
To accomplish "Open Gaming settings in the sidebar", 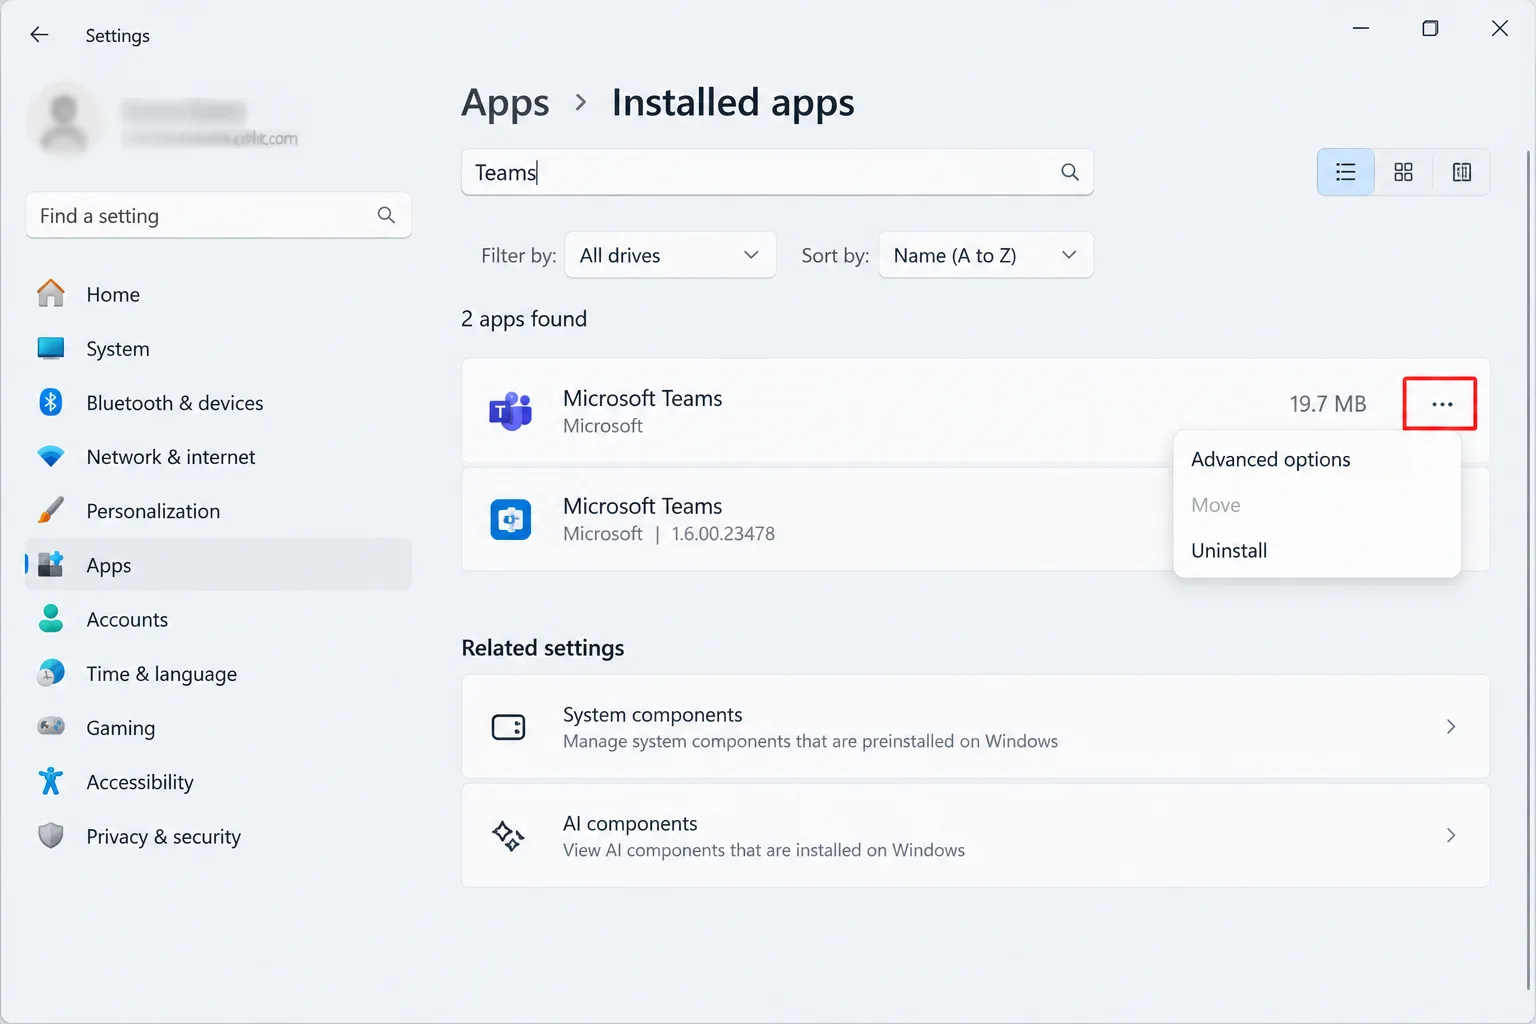I will [x=218, y=727].
